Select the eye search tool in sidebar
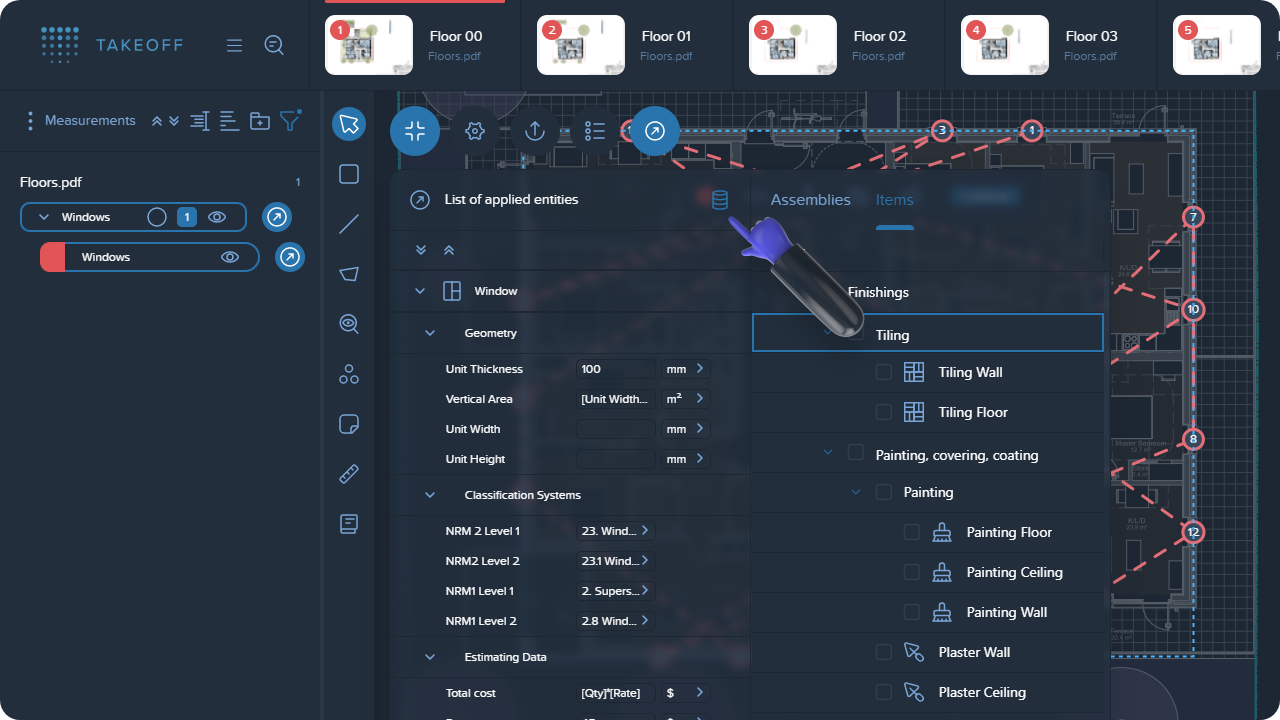1280x720 pixels. click(x=349, y=323)
